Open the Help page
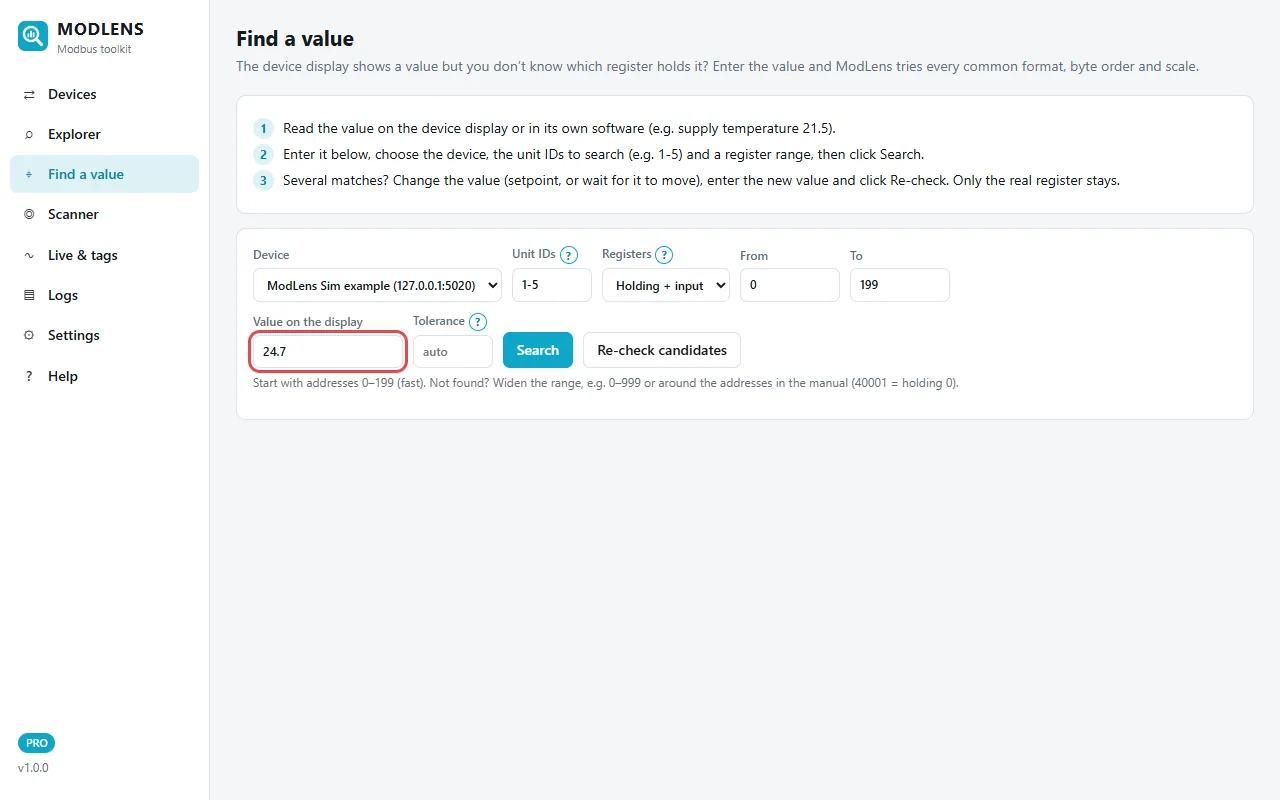Viewport: 1280px width, 800px height. click(x=104, y=376)
